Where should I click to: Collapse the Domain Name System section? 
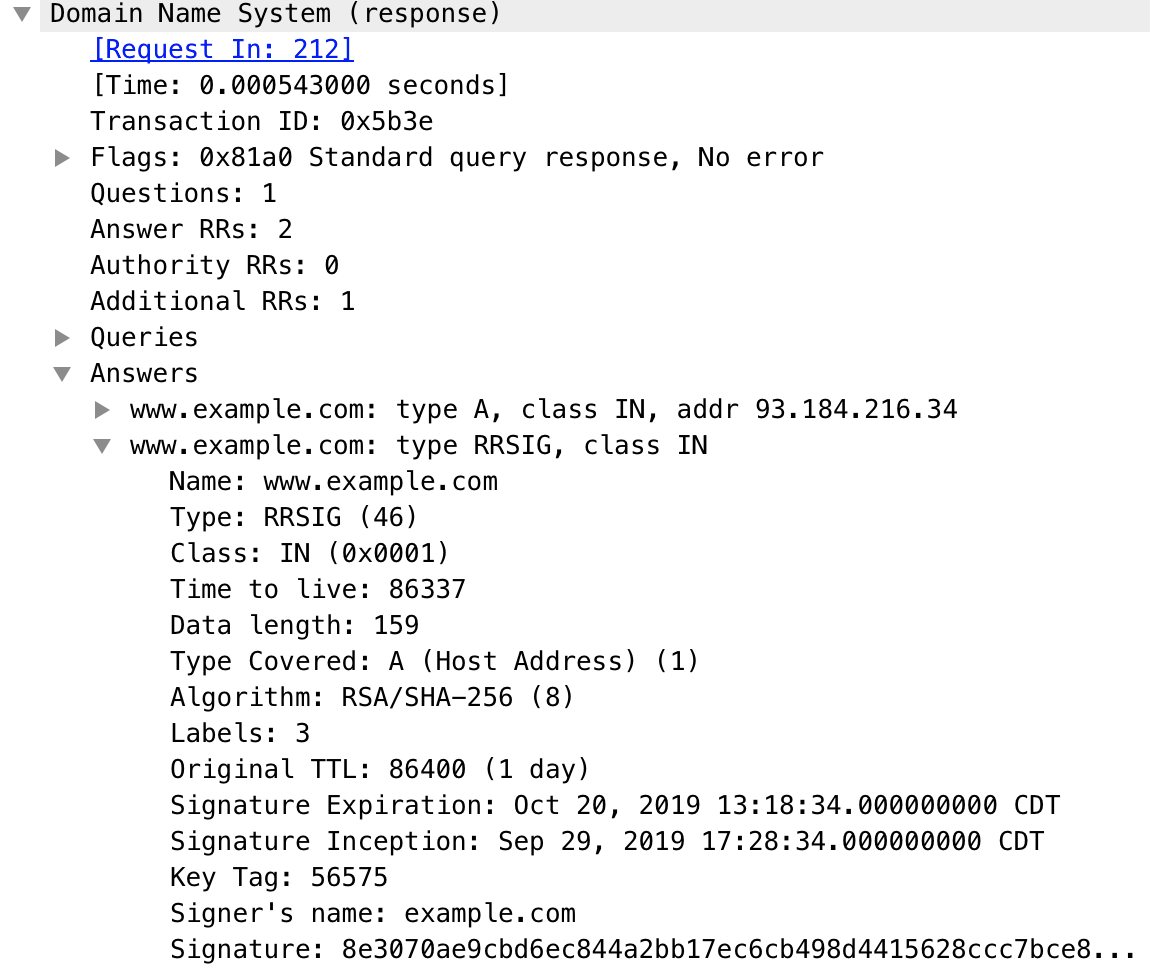point(22,14)
